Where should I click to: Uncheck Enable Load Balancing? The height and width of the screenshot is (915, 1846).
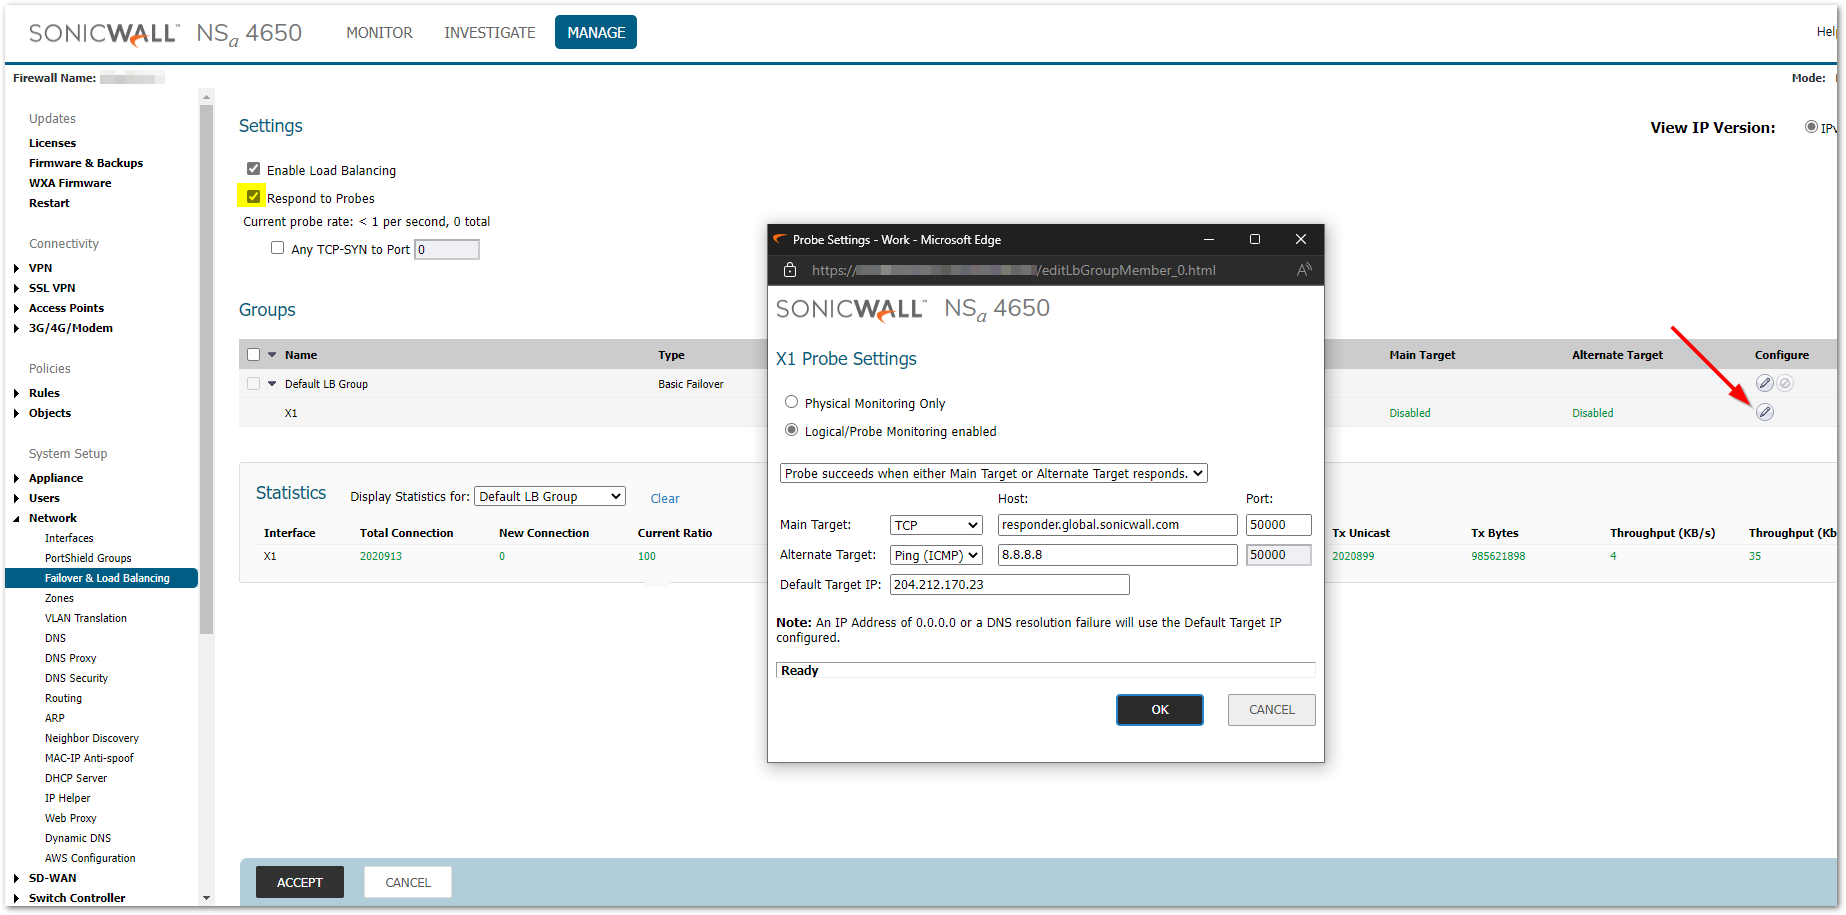point(254,169)
